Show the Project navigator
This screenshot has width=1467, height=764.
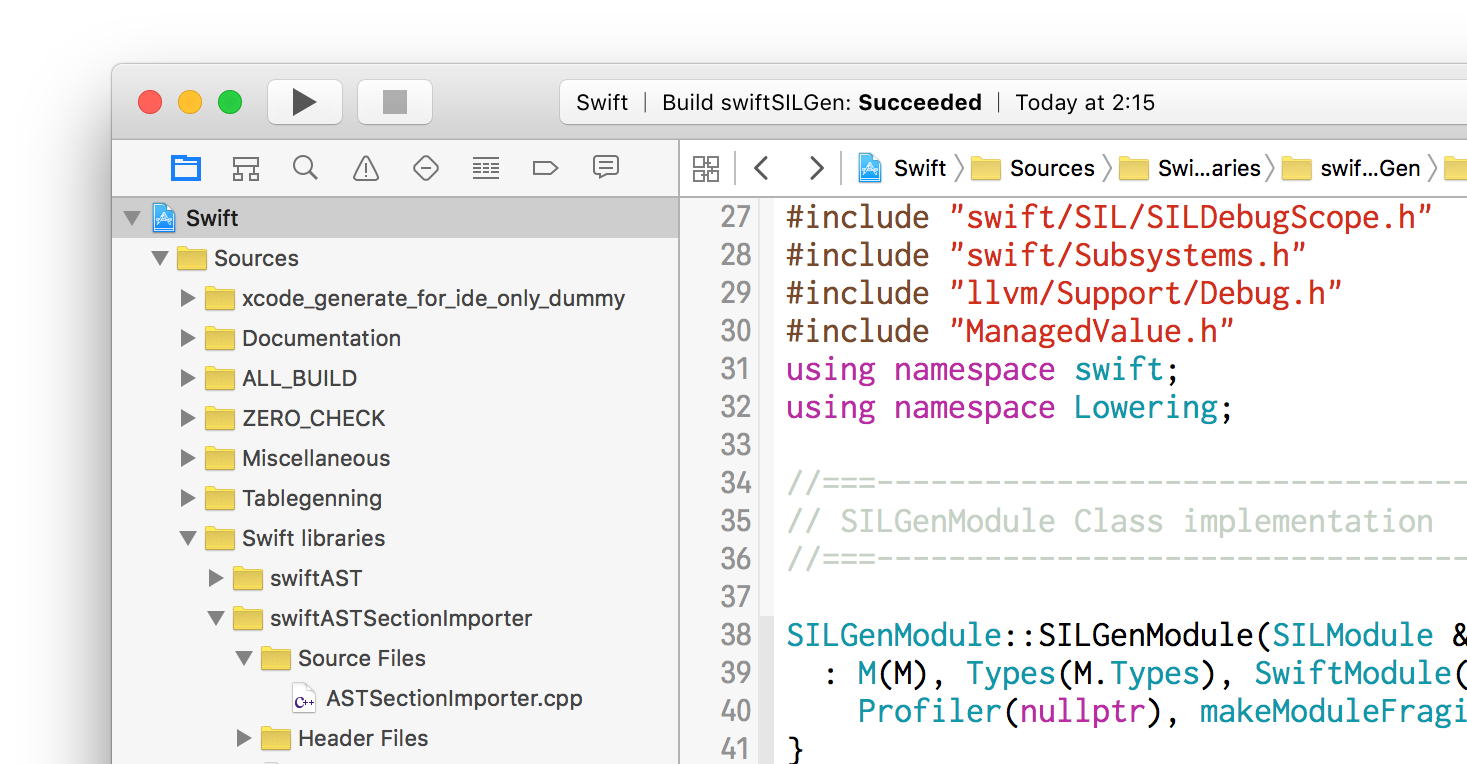186,168
